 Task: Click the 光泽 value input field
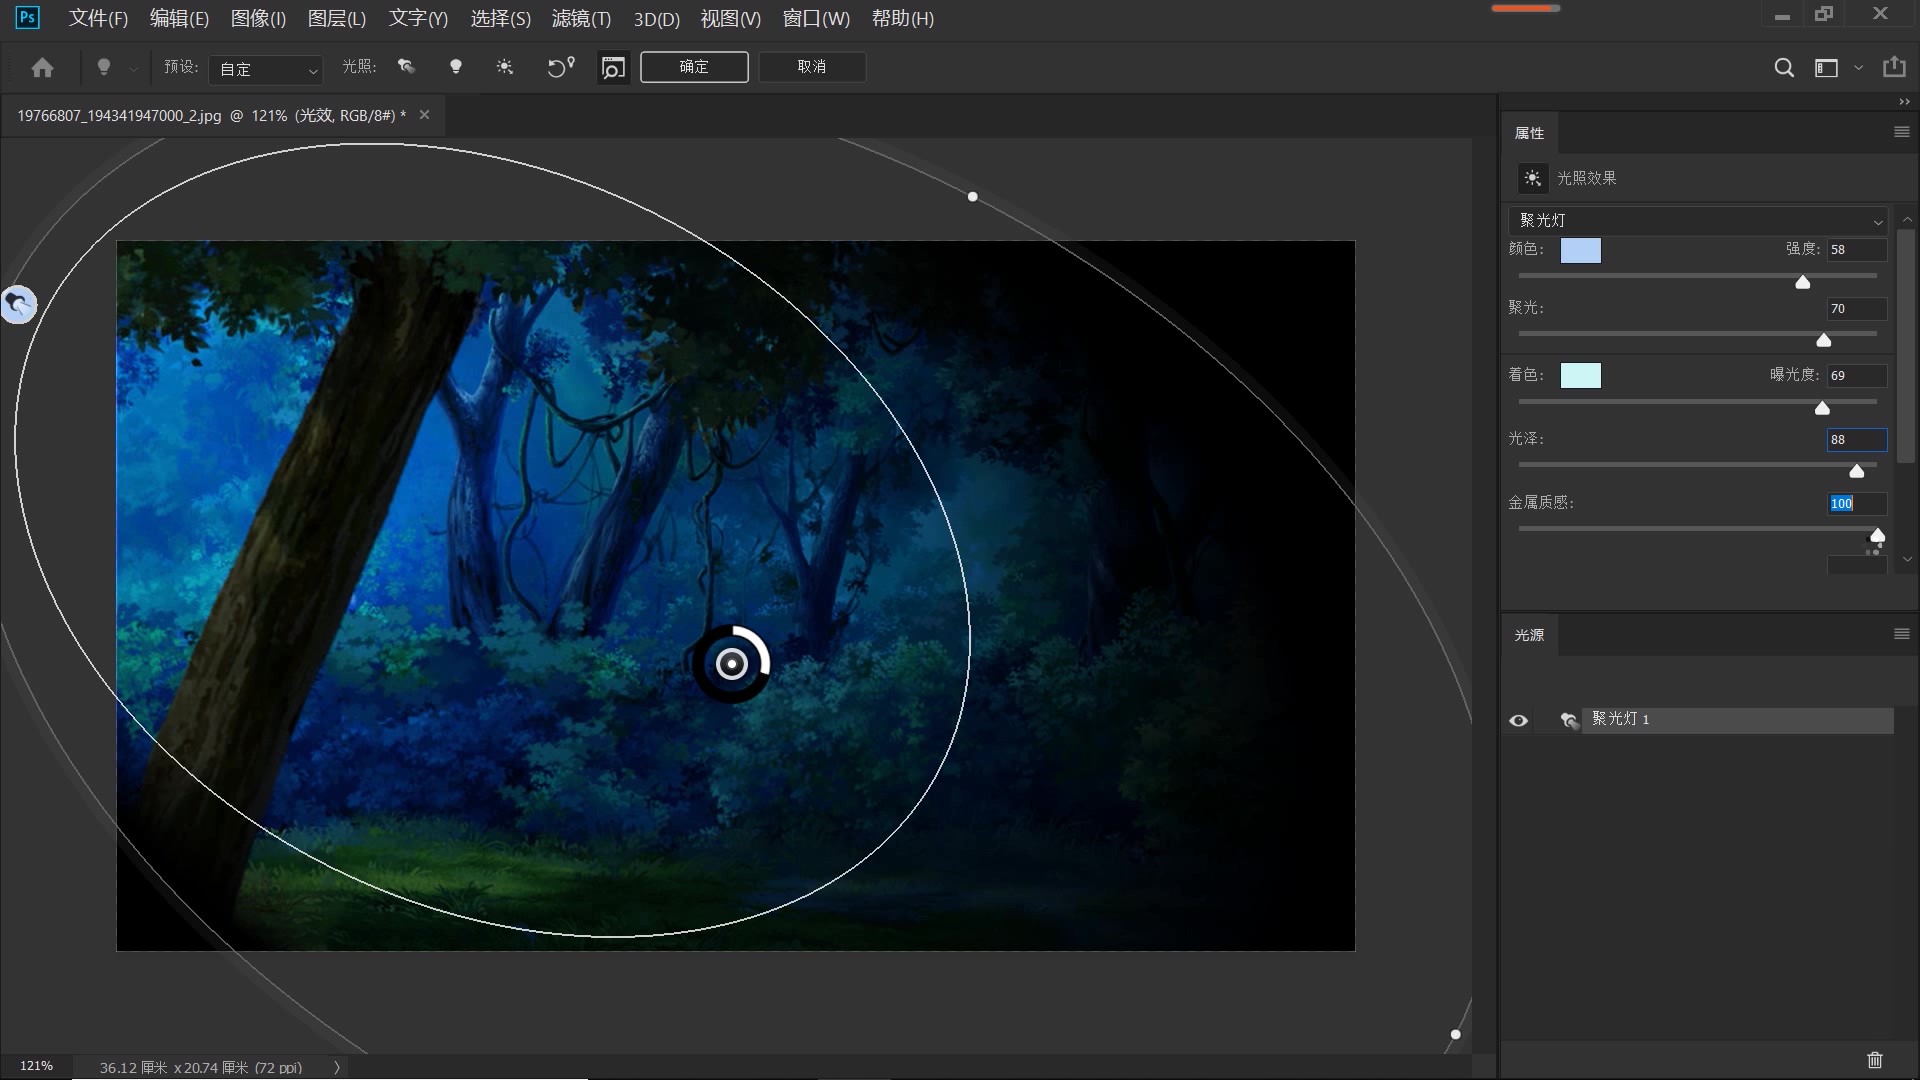point(1856,440)
